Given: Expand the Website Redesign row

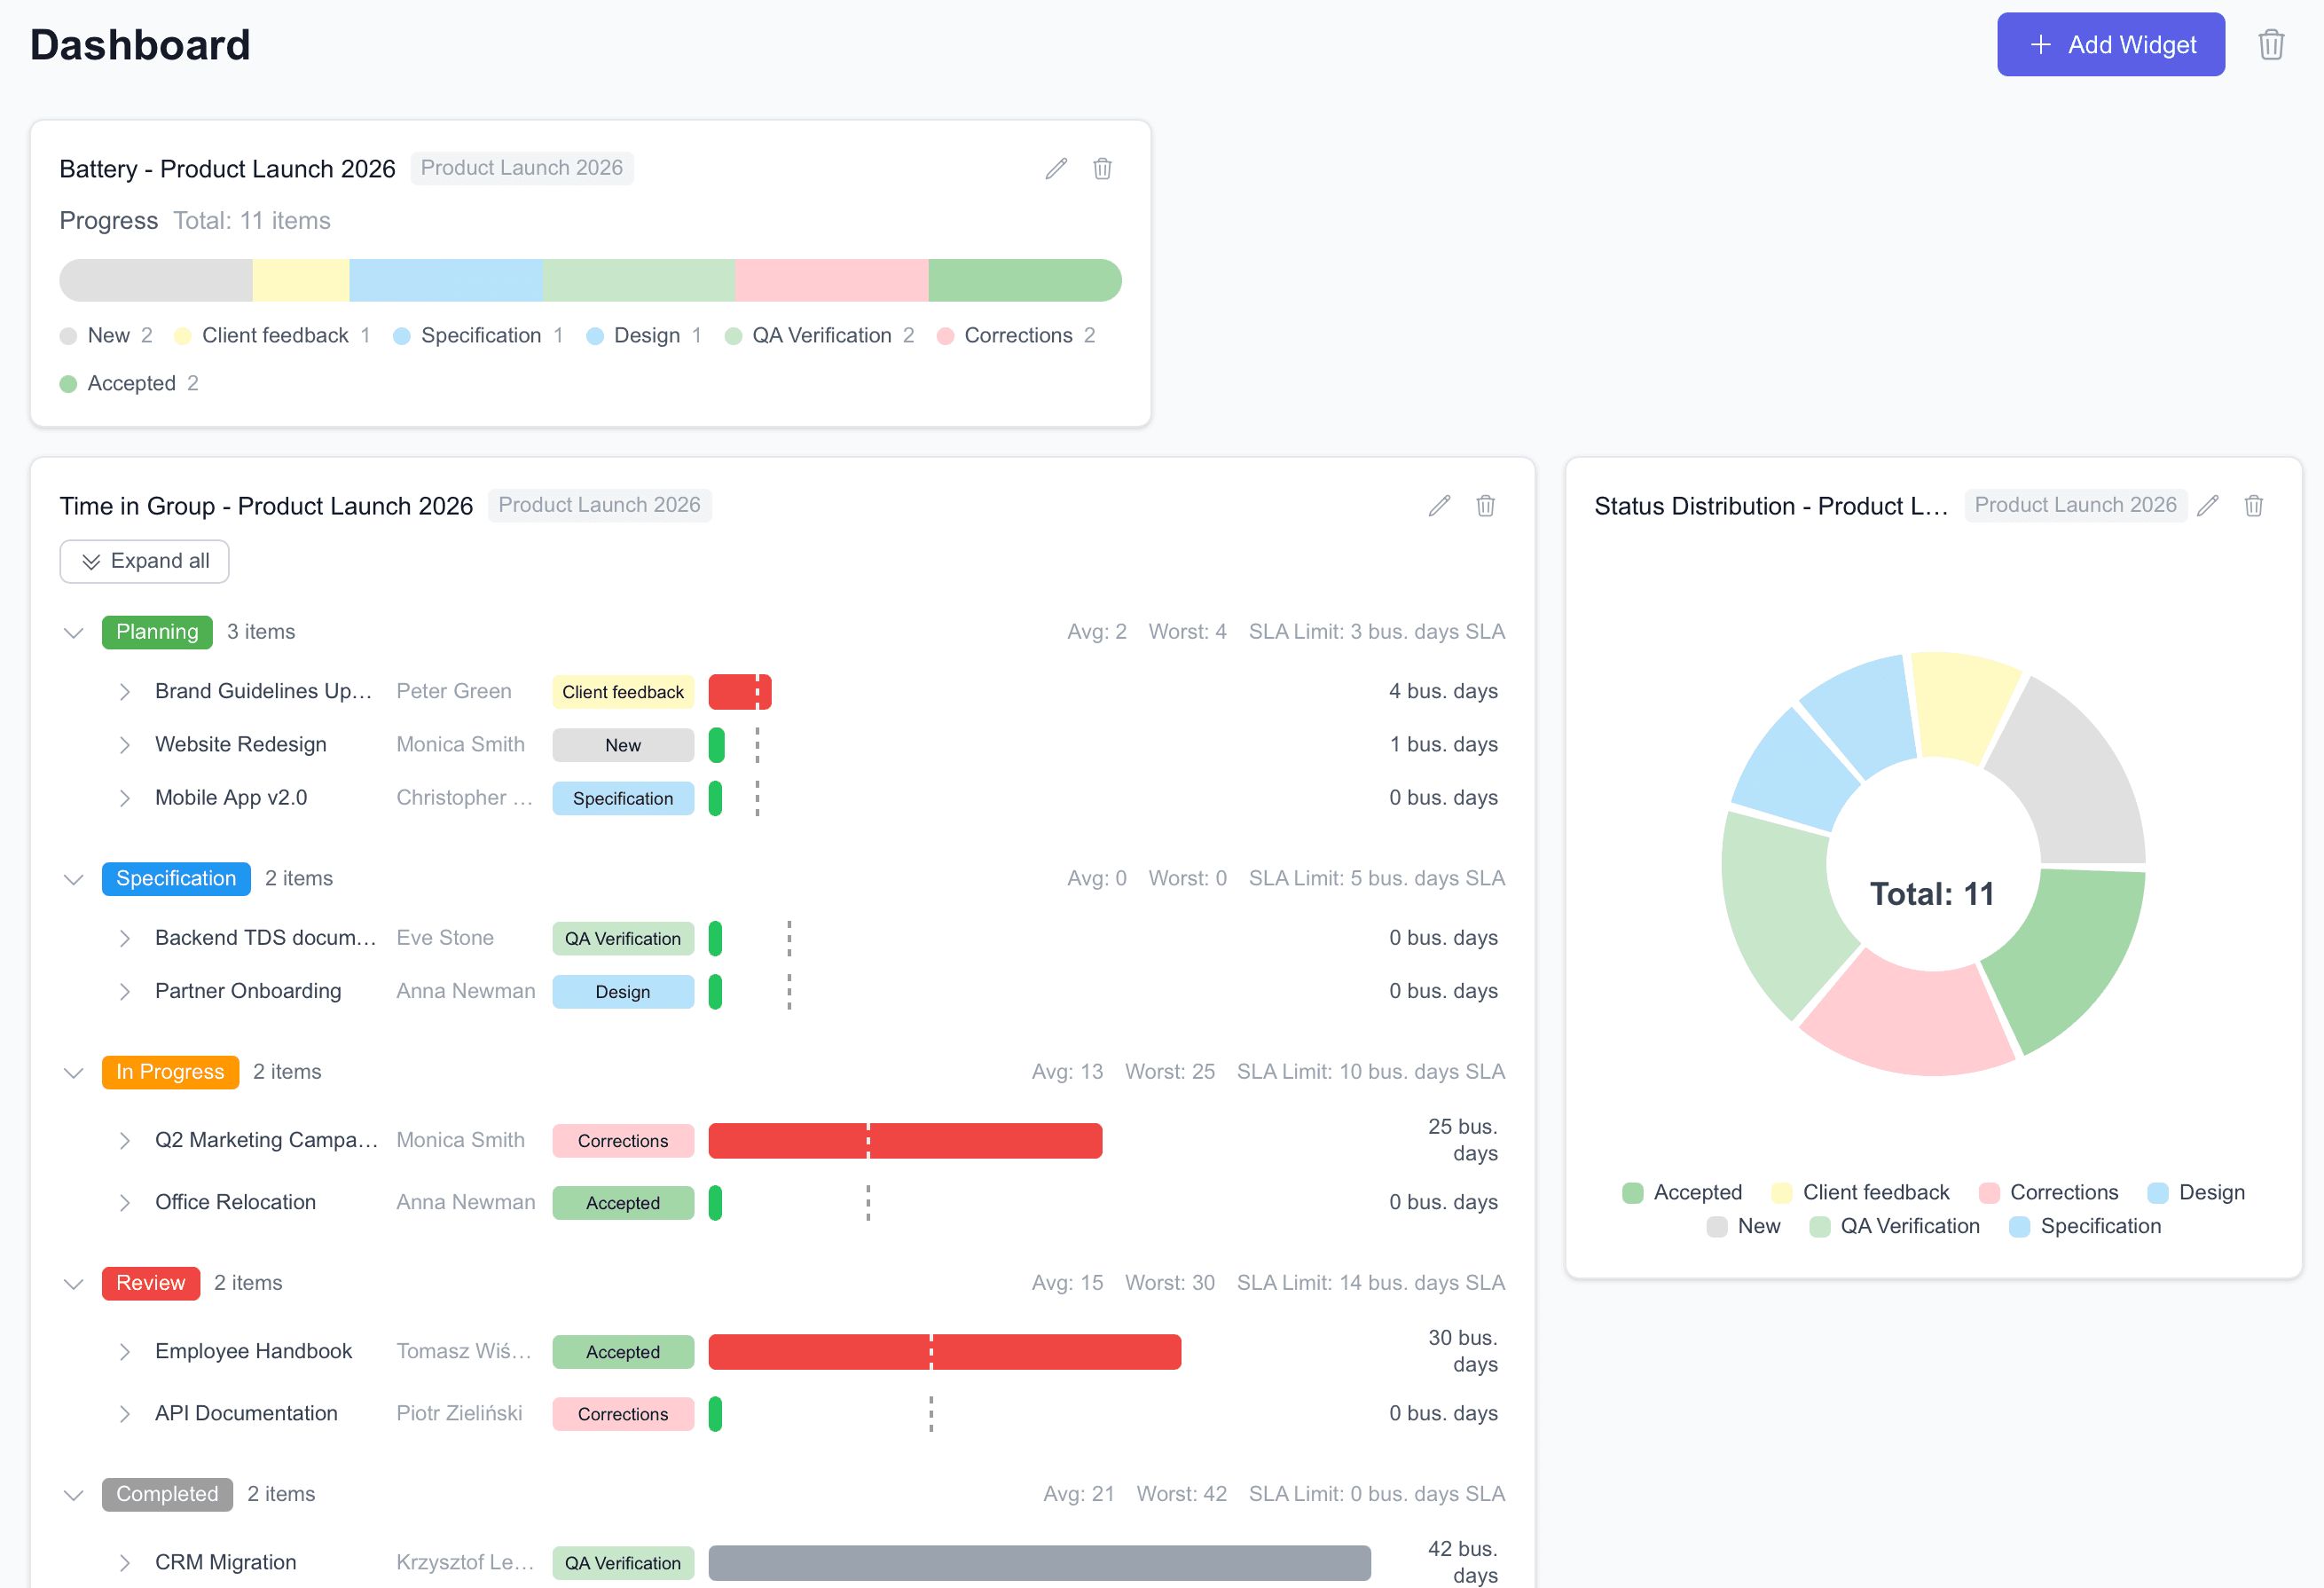Looking at the screenshot, I should point(125,745).
